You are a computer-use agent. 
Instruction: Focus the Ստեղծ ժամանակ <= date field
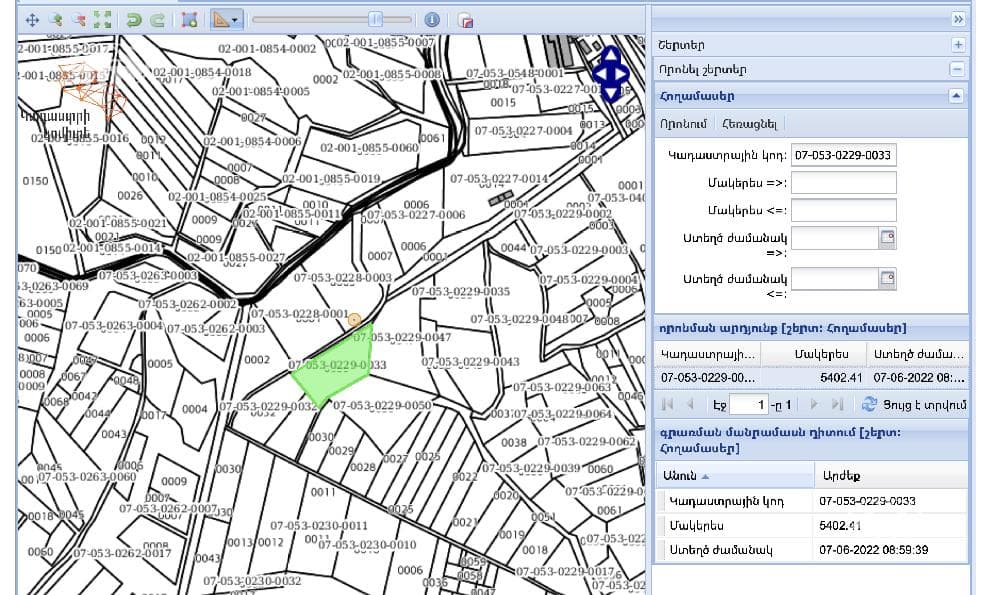coord(835,279)
